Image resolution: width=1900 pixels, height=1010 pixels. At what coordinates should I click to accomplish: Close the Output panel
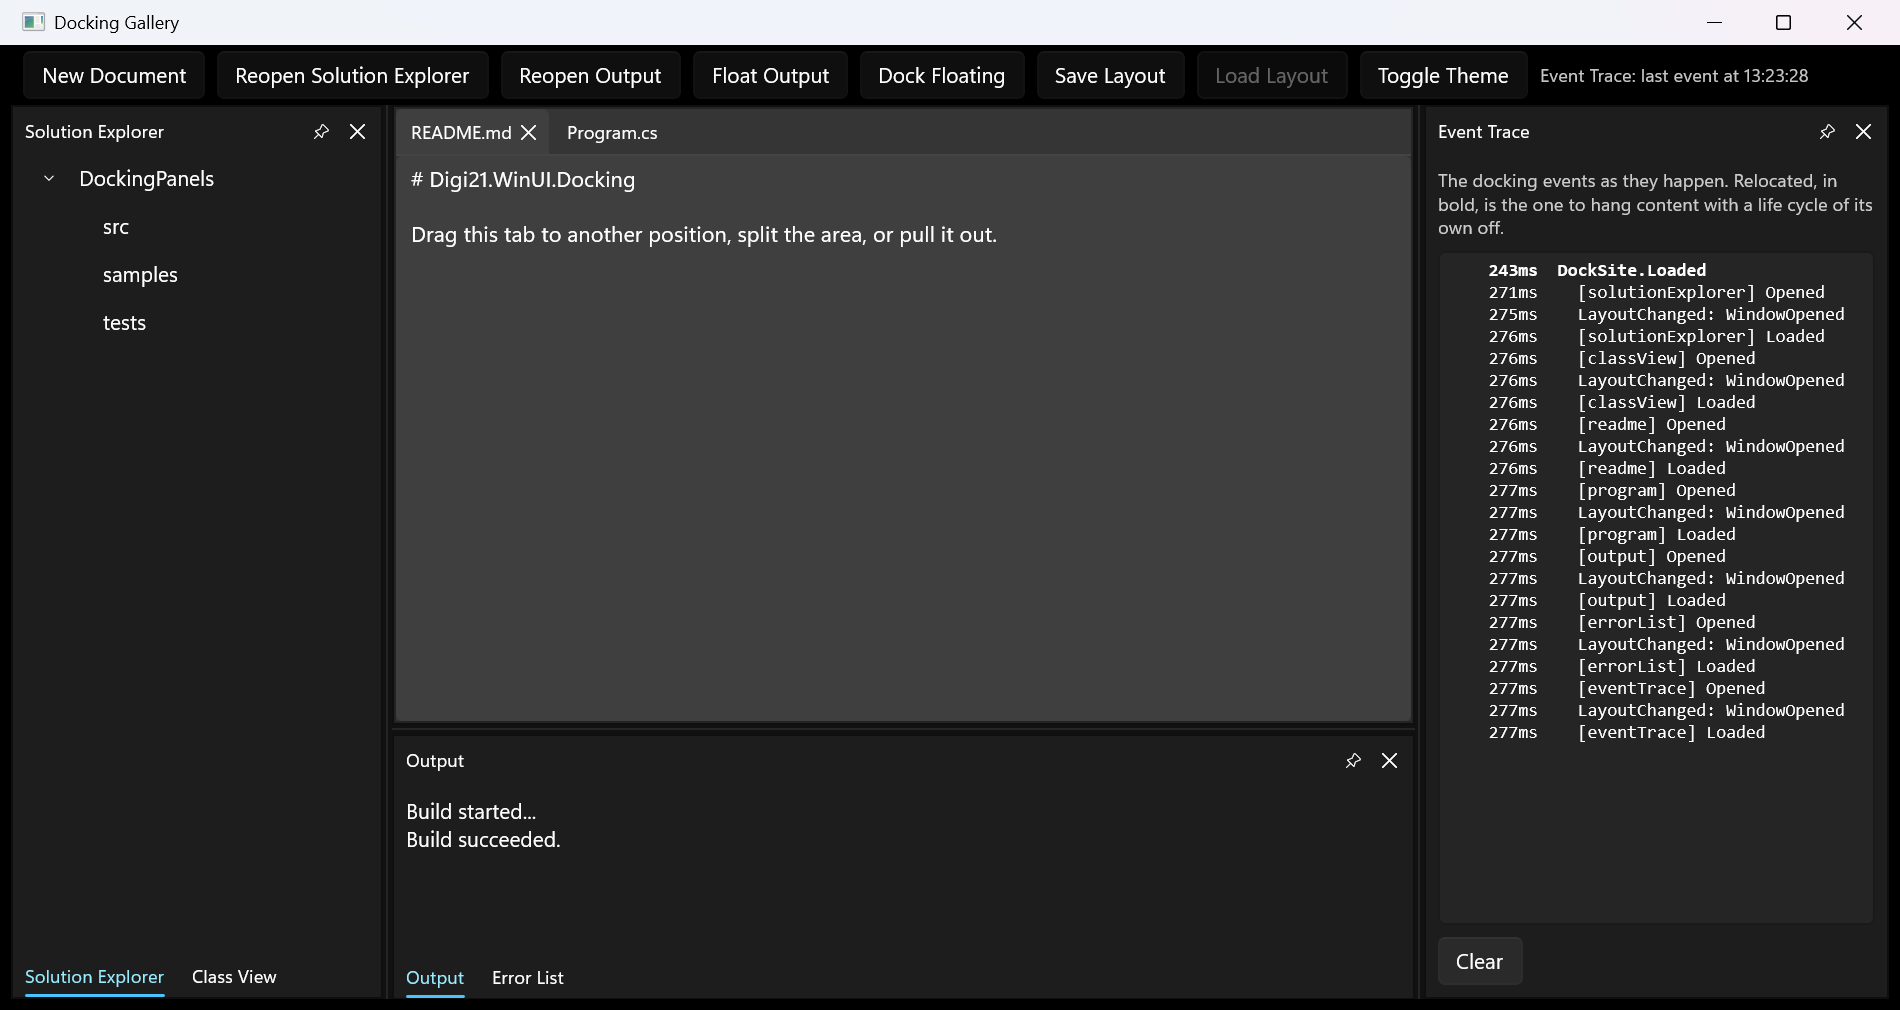click(x=1389, y=761)
